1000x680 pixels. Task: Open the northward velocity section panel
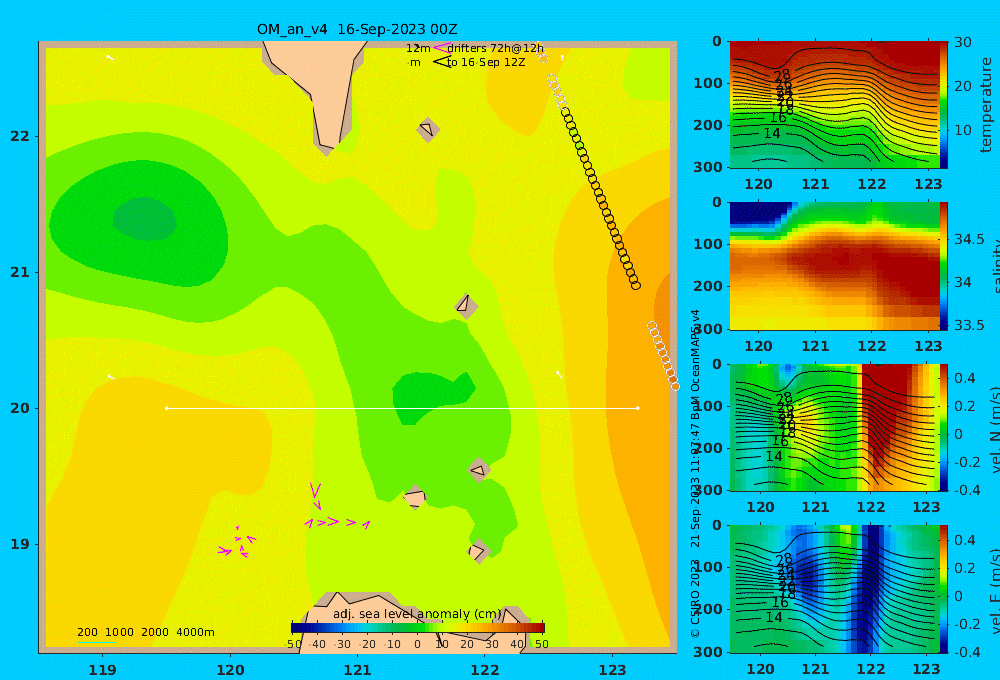(x=834, y=427)
